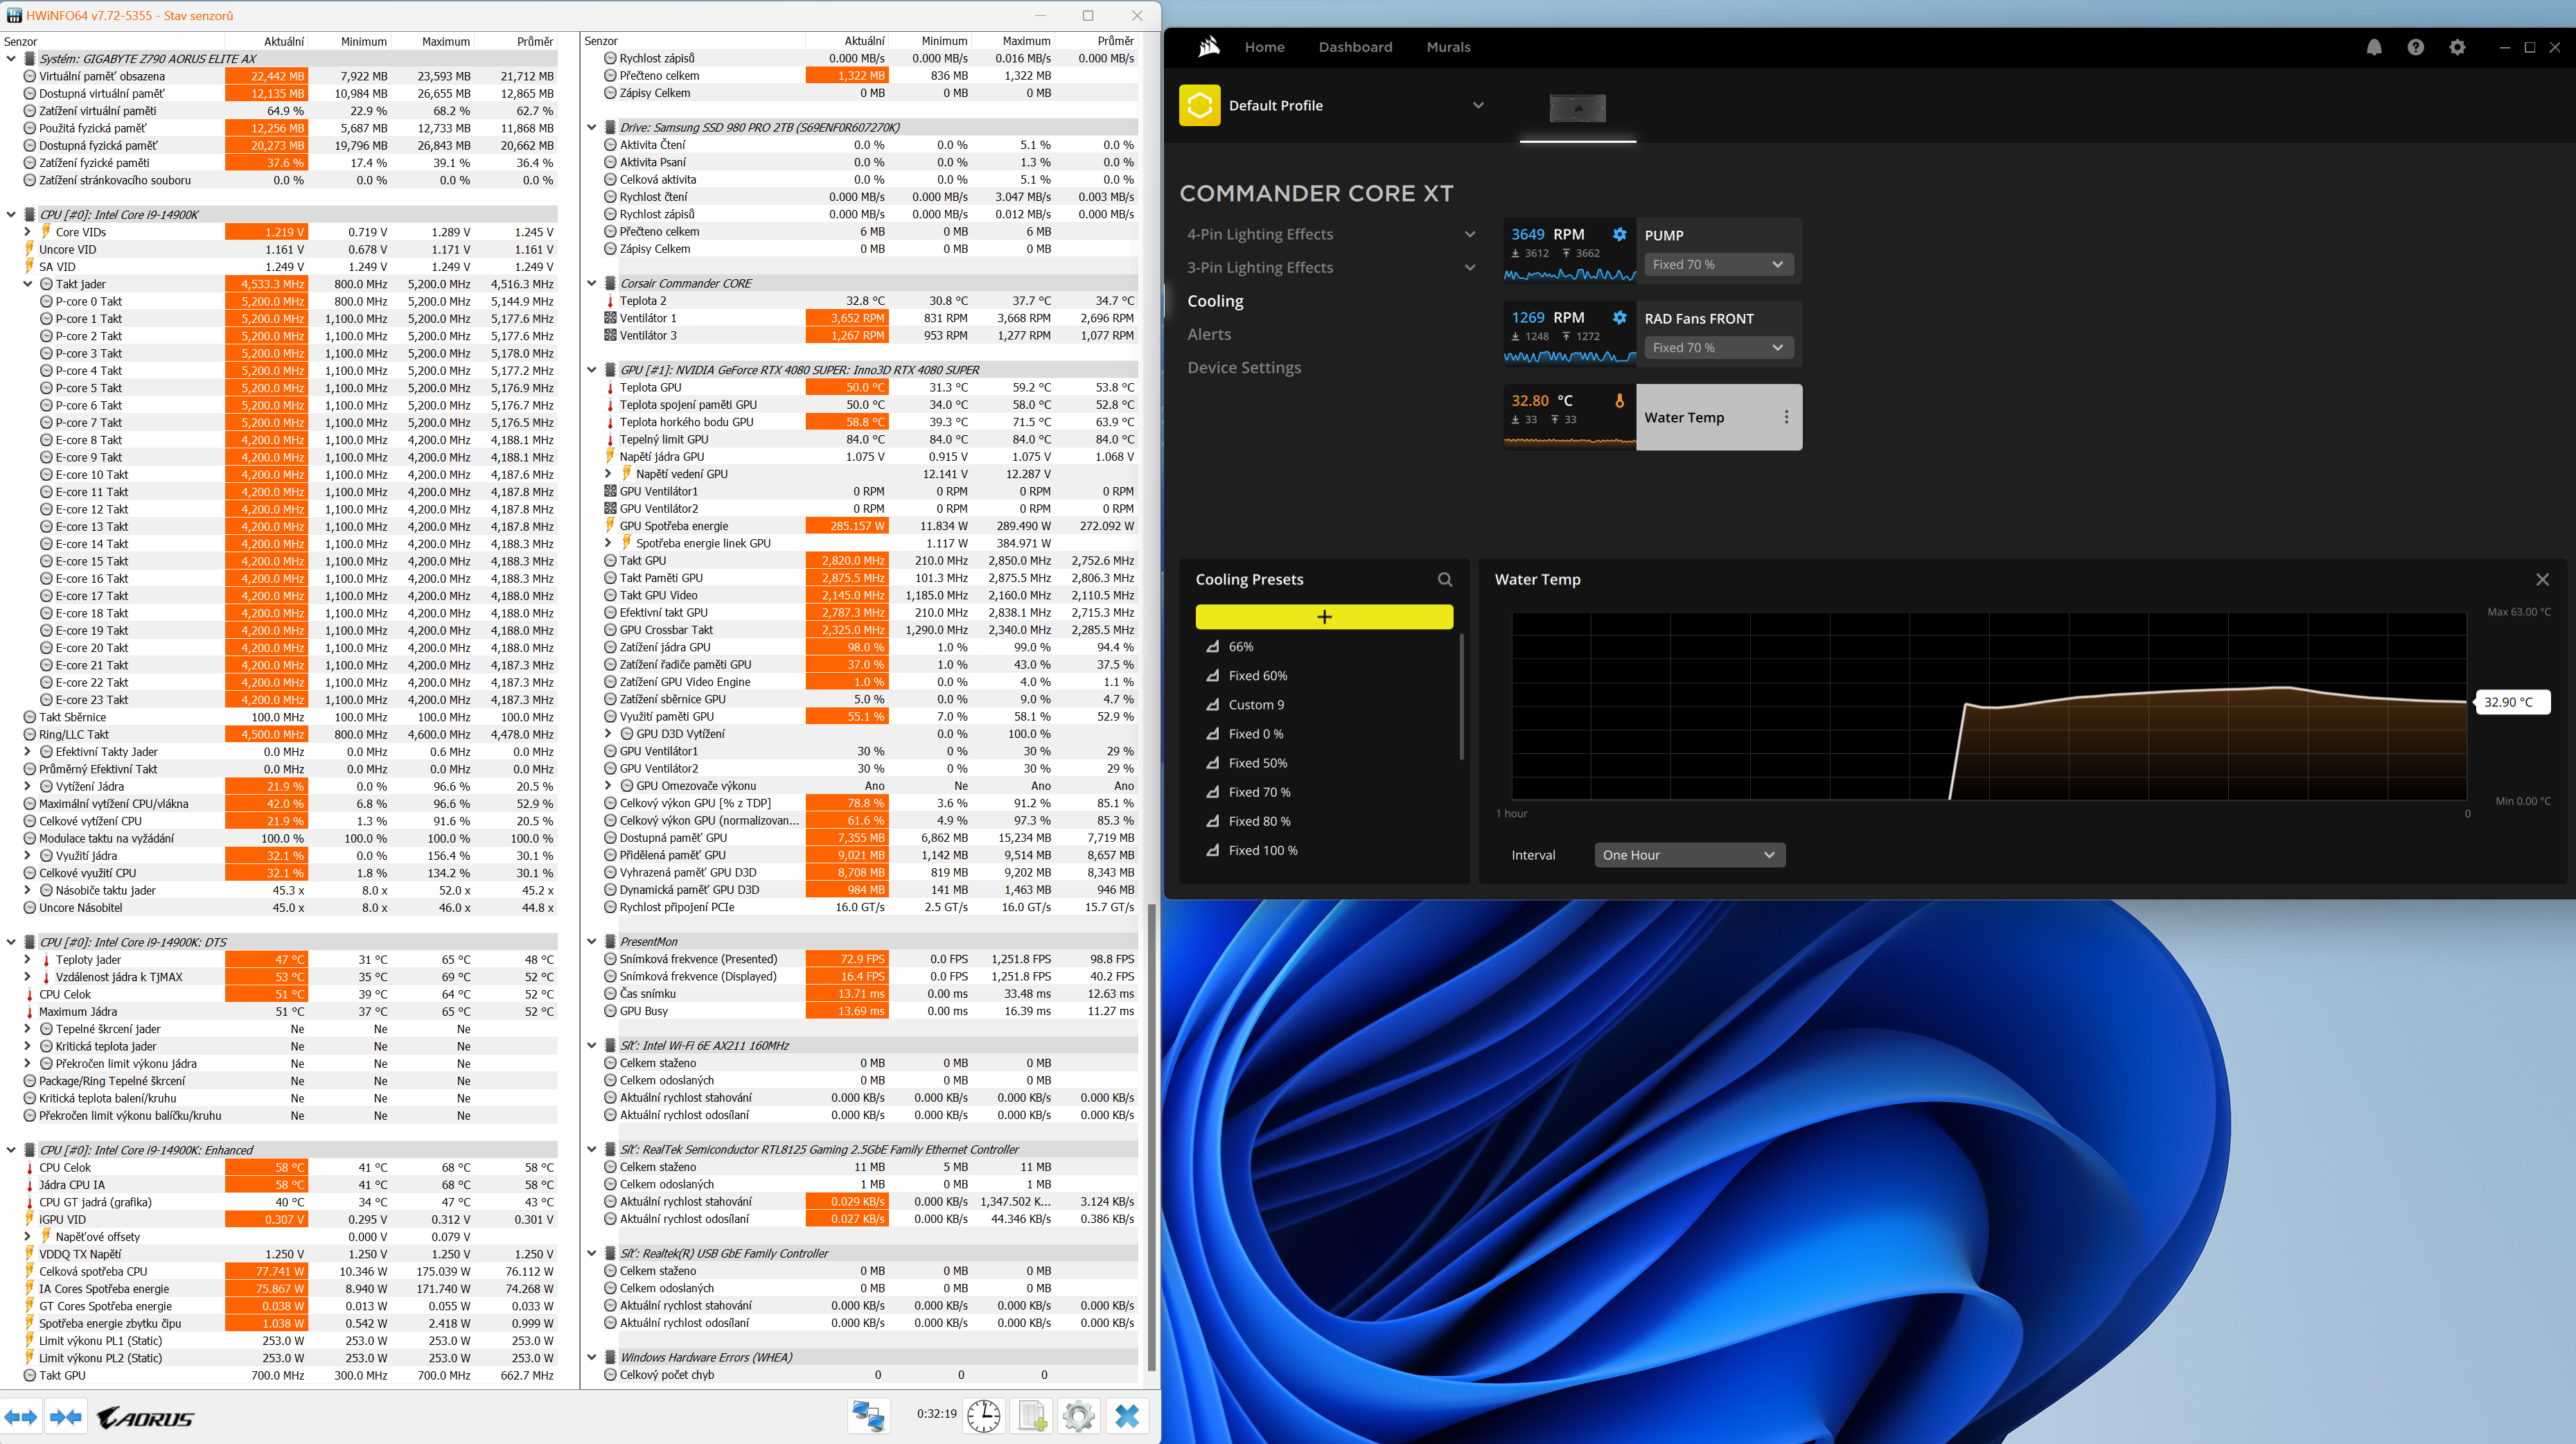
Task: Click the collapse columns arrows button in HWiNFO
Action: 66,1416
